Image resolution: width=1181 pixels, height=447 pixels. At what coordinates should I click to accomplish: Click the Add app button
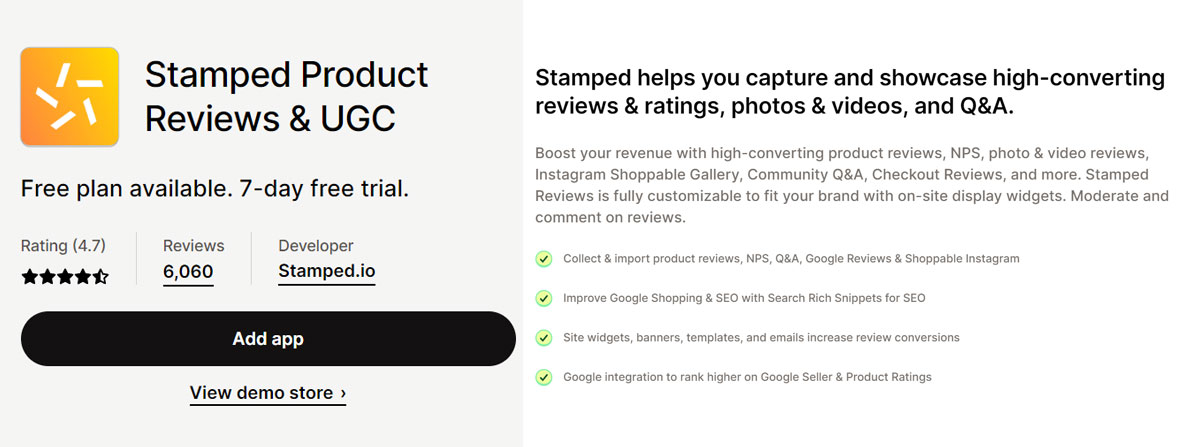268,338
